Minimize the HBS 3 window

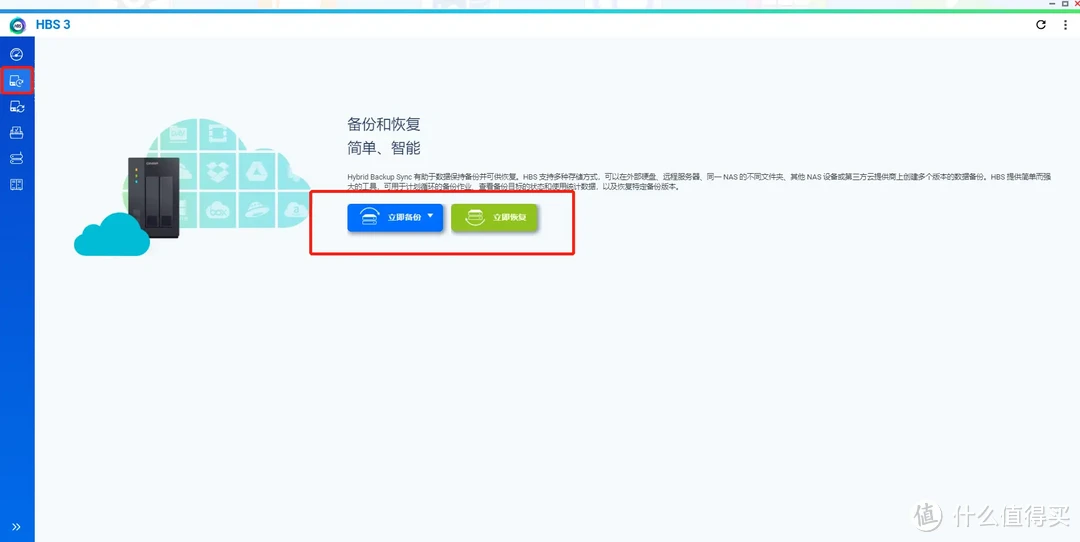click(1052, 3)
